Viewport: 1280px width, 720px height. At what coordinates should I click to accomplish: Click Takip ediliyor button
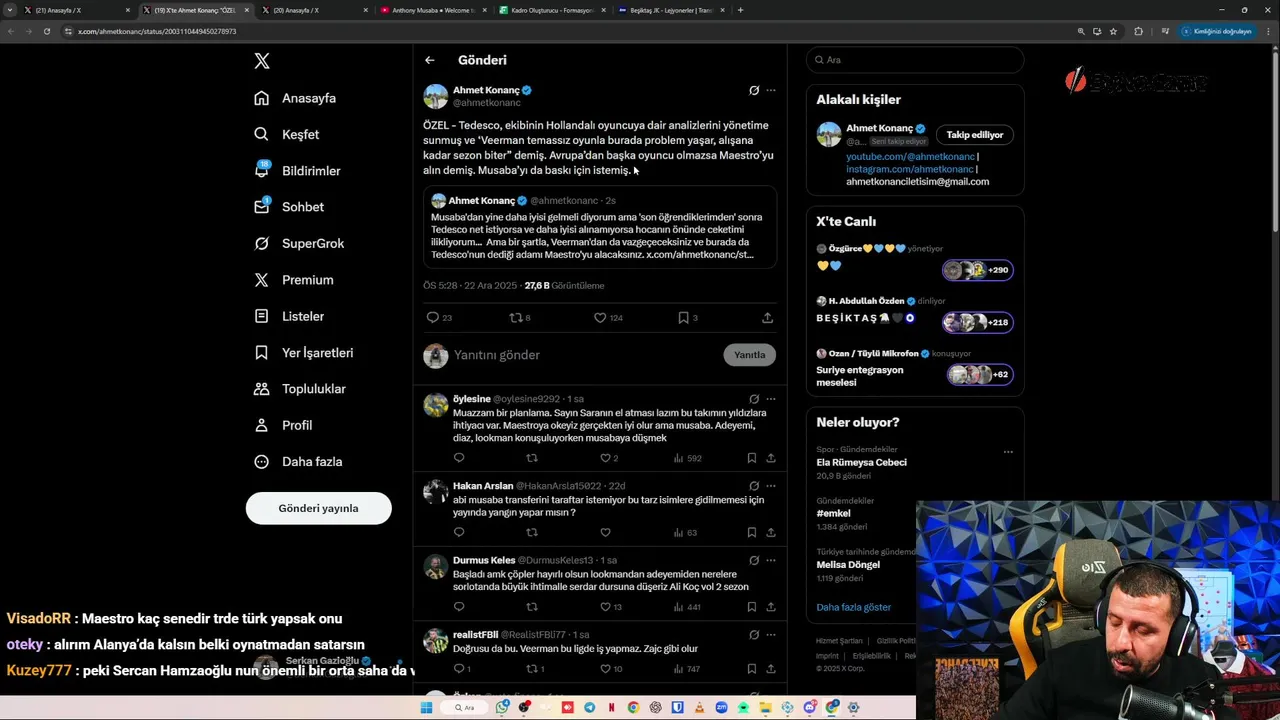coord(975,134)
